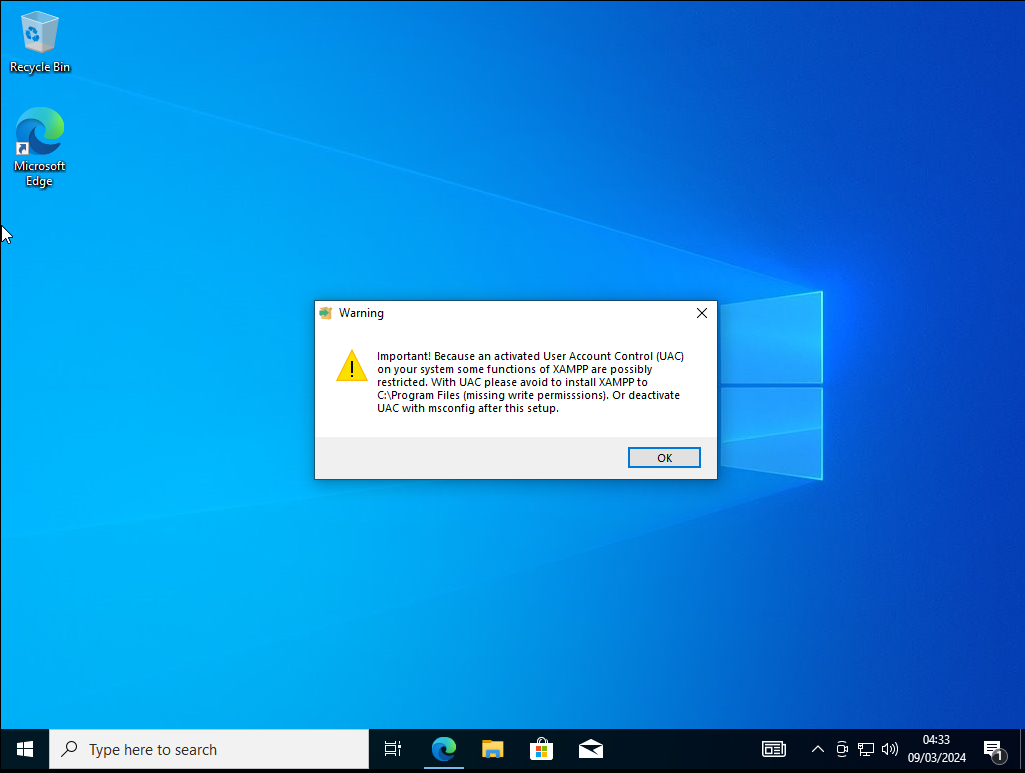Image resolution: width=1025 pixels, height=773 pixels.
Task: Open File Explorer from the taskbar
Action: [x=492, y=749]
